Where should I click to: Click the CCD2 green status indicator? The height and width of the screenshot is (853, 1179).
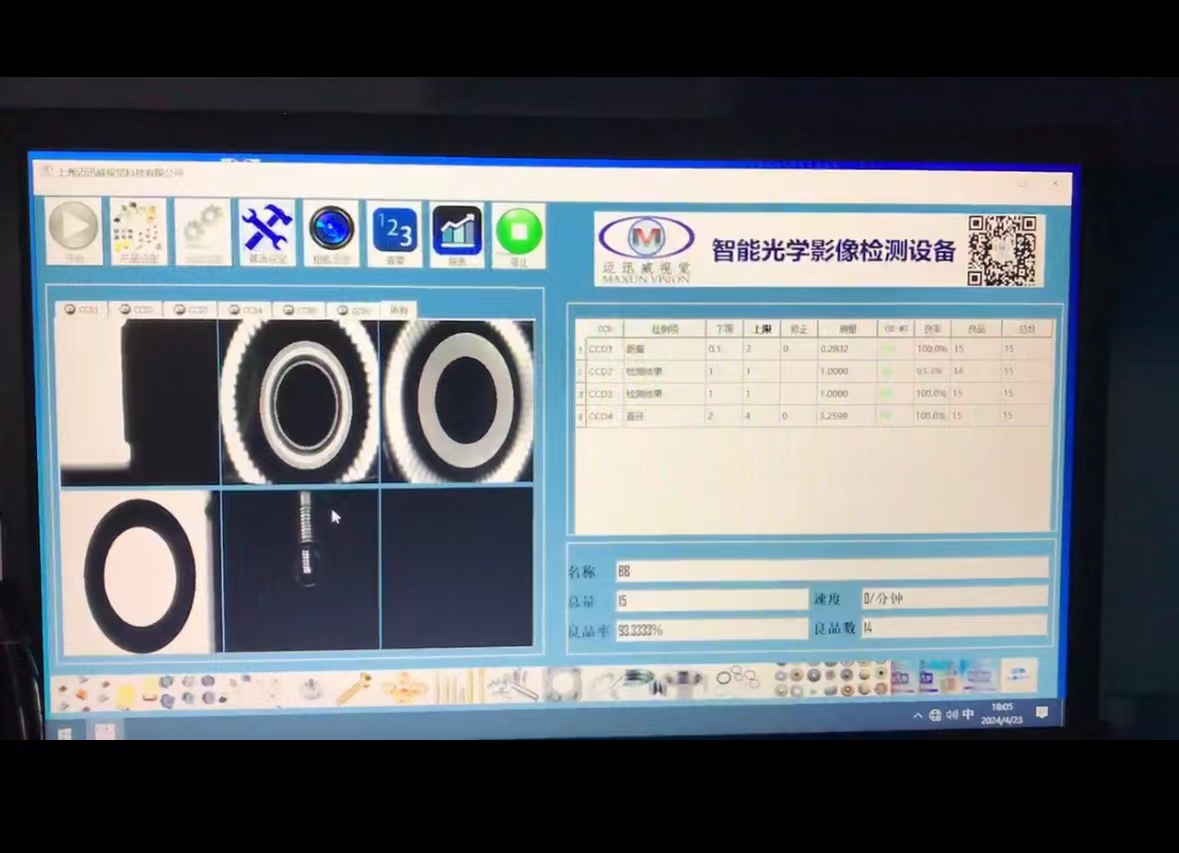(x=887, y=372)
